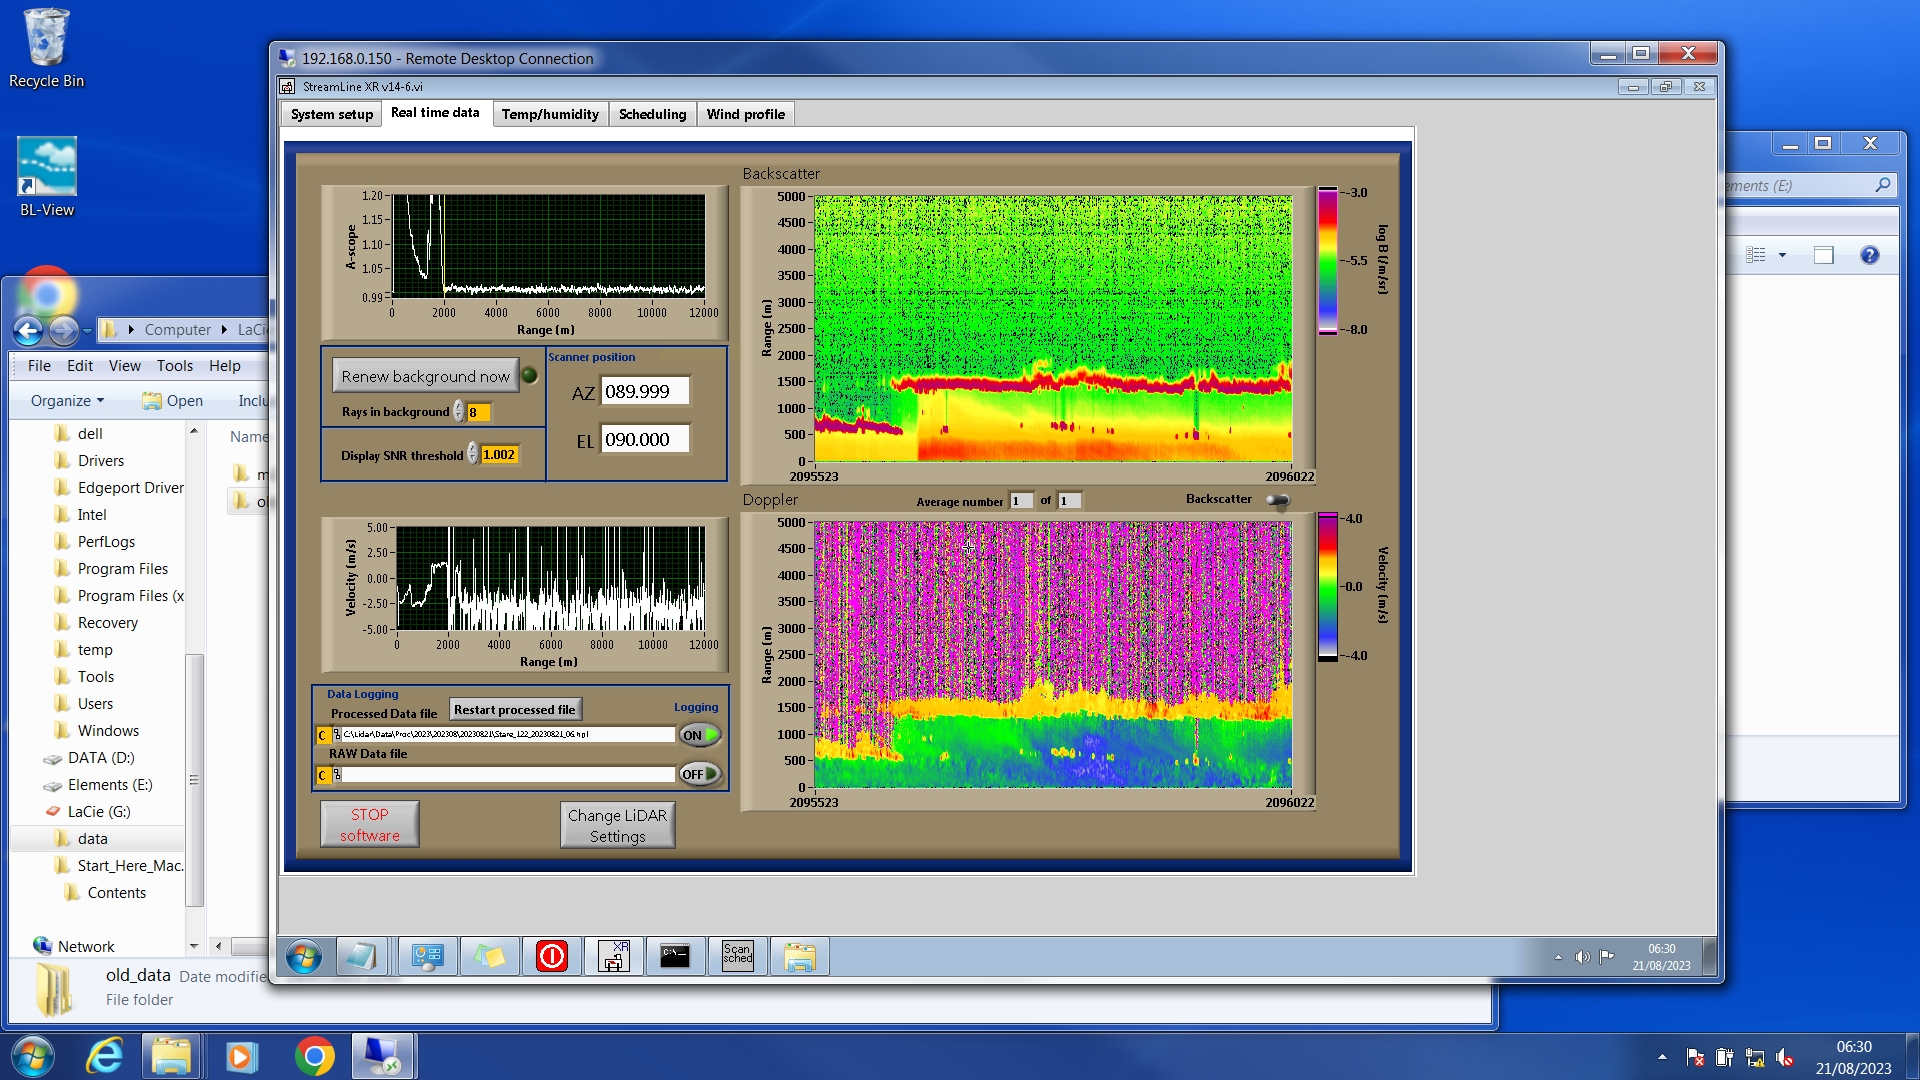The width and height of the screenshot is (1920, 1080).
Task: Open the Scan sched taskbar icon
Action: [737, 956]
